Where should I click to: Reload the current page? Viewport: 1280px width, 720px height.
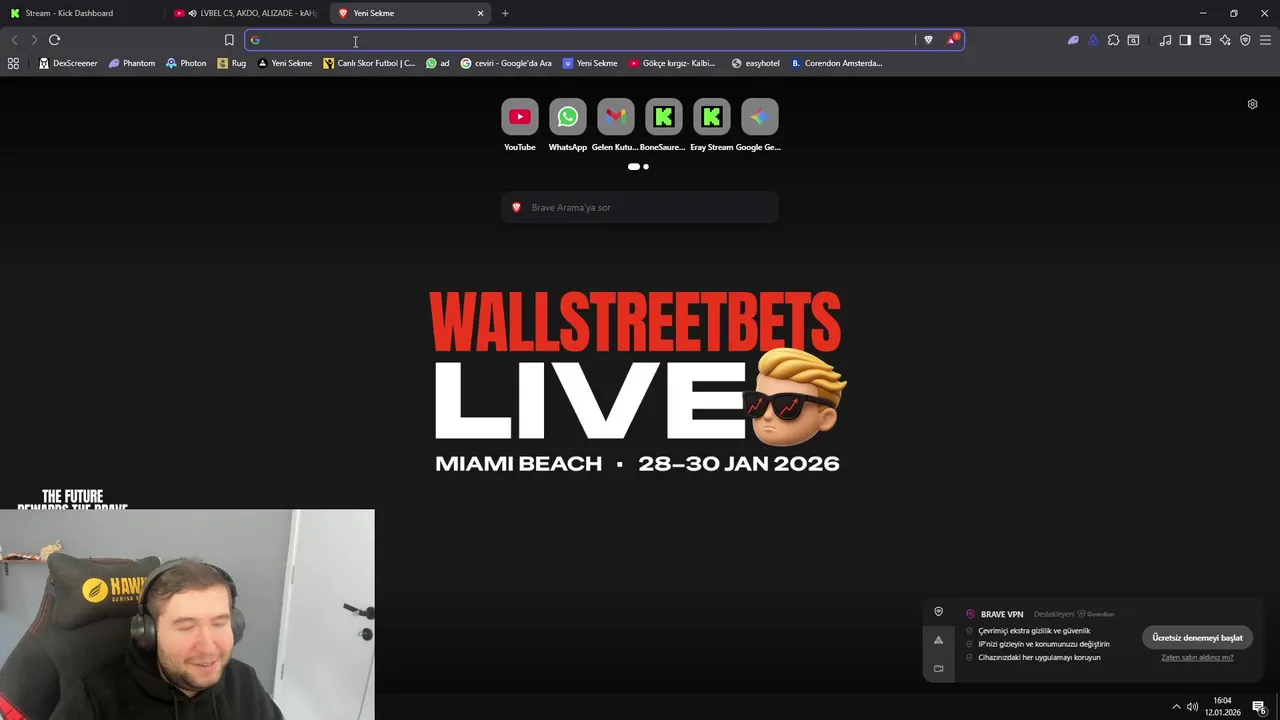[54, 40]
